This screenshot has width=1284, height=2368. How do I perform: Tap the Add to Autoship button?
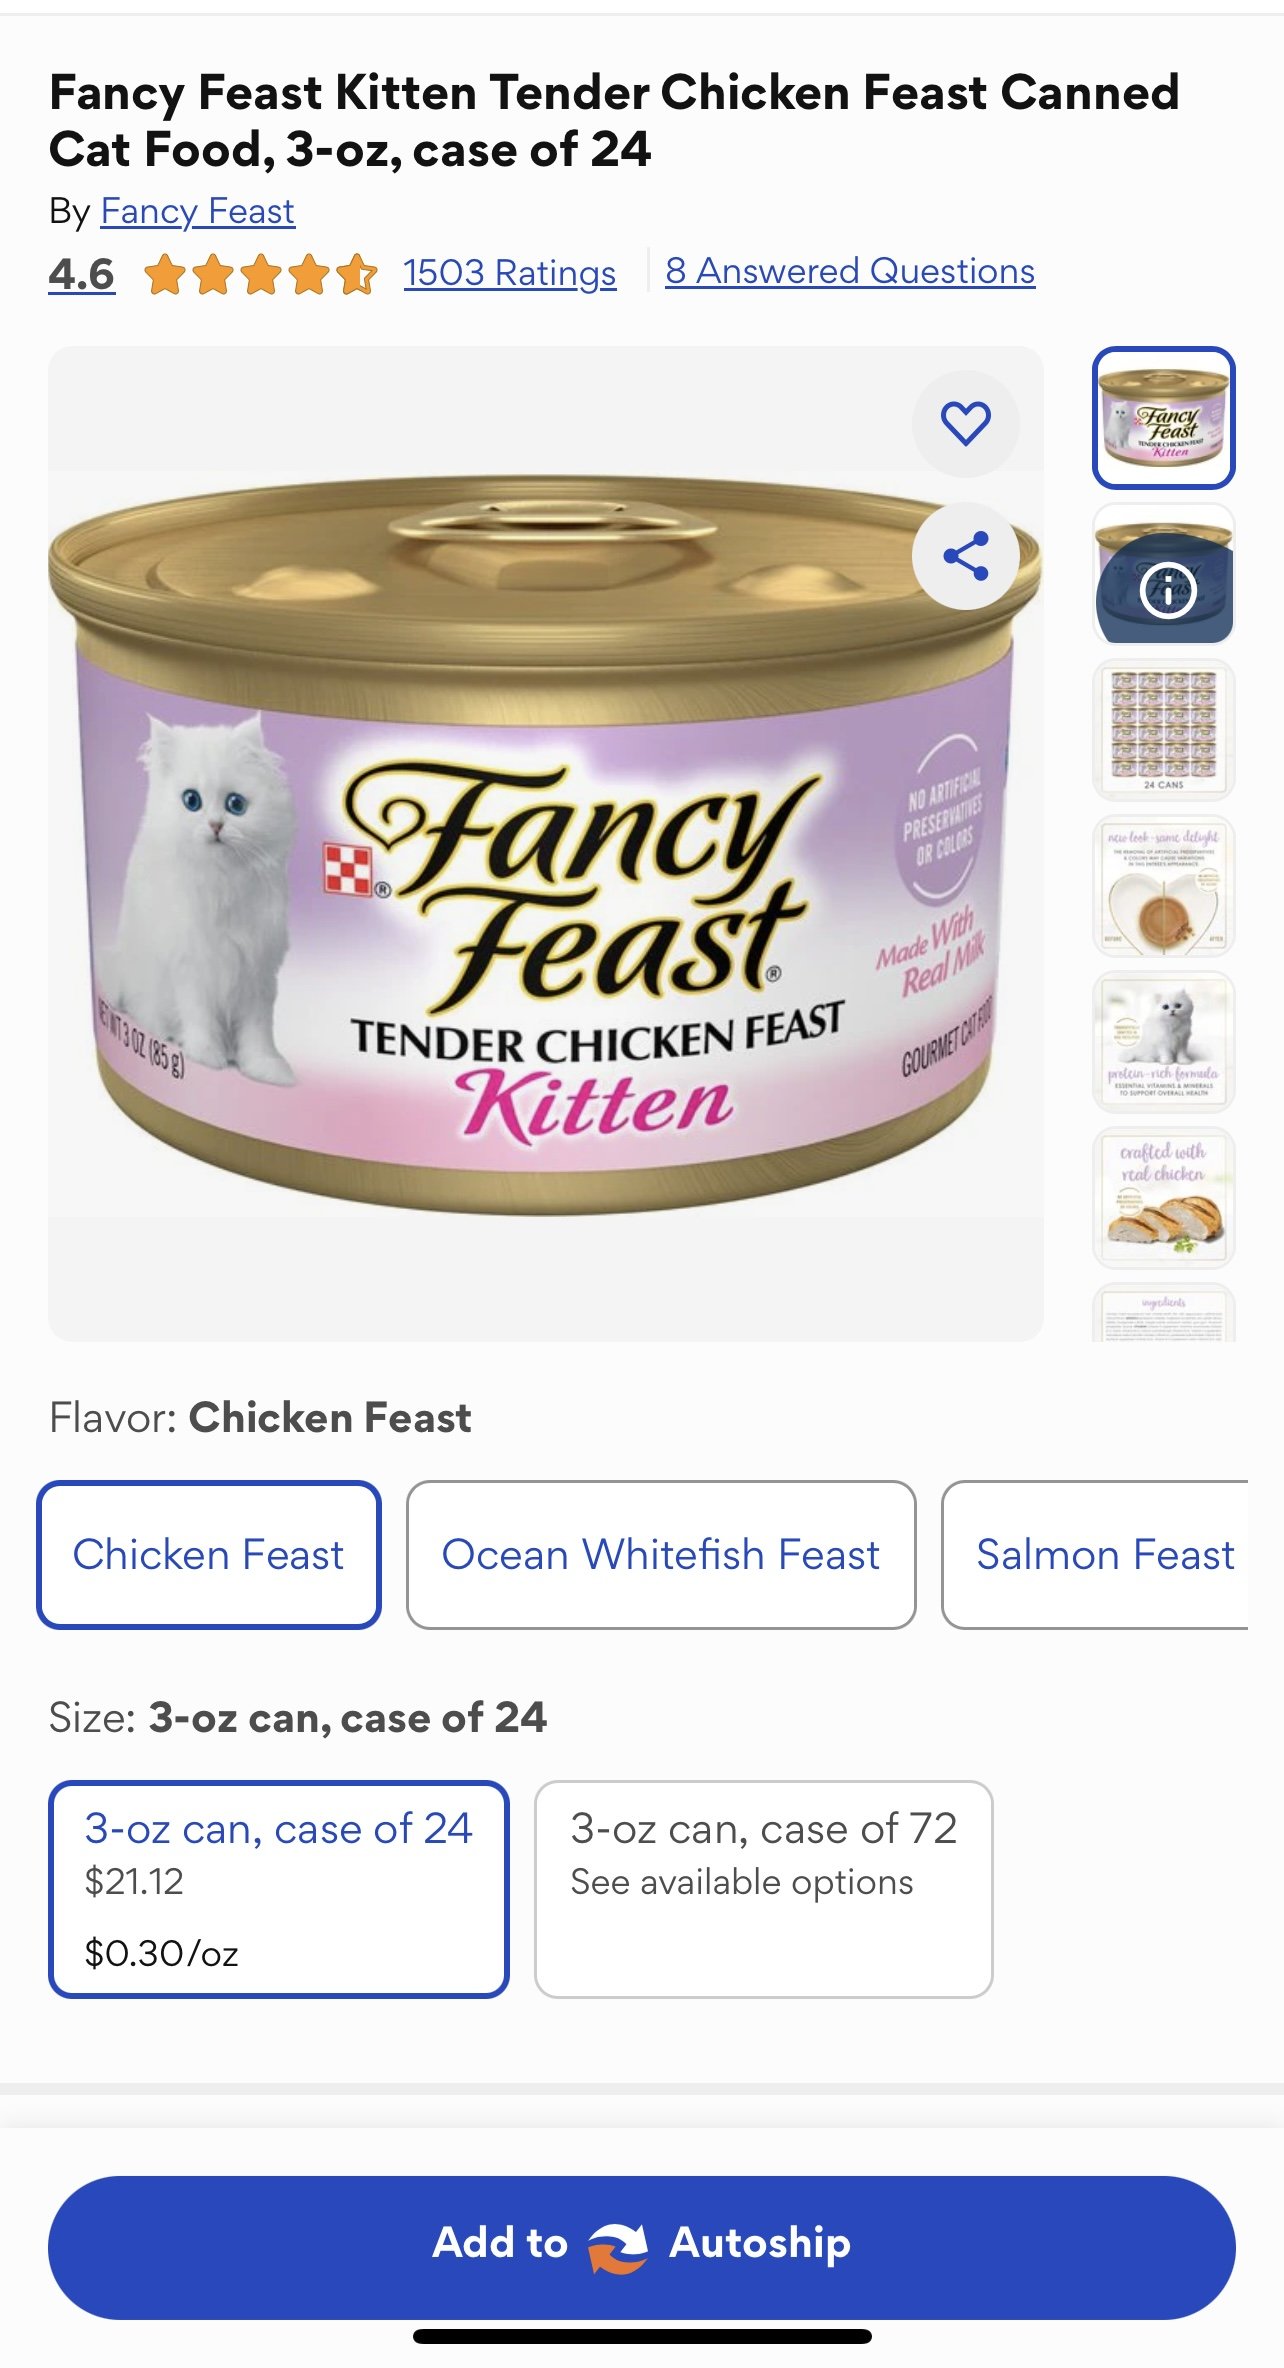(x=642, y=2247)
